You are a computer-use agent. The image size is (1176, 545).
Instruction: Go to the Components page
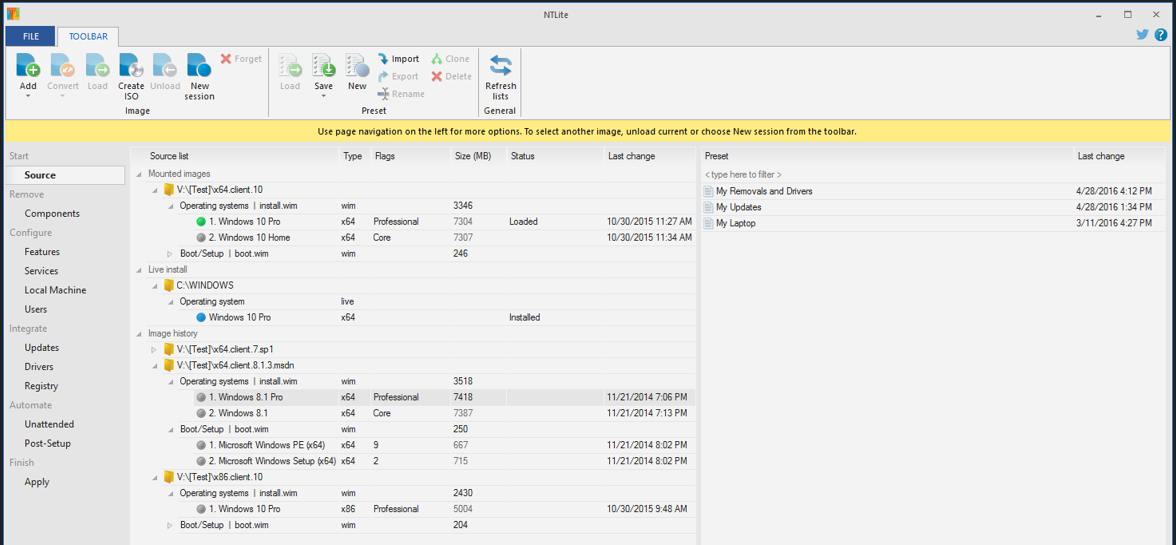coord(52,214)
